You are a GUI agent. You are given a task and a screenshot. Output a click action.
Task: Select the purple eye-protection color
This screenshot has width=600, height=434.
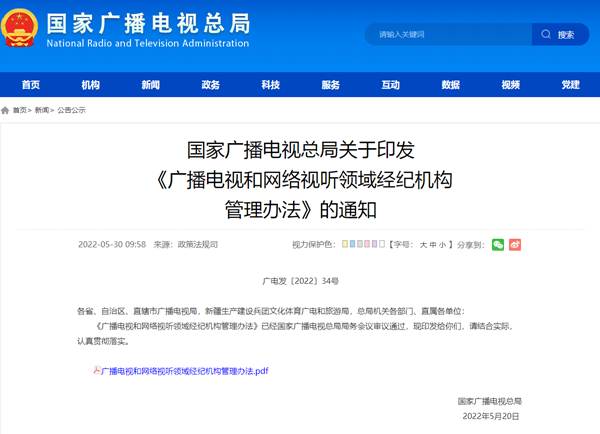tap(374, 244)
